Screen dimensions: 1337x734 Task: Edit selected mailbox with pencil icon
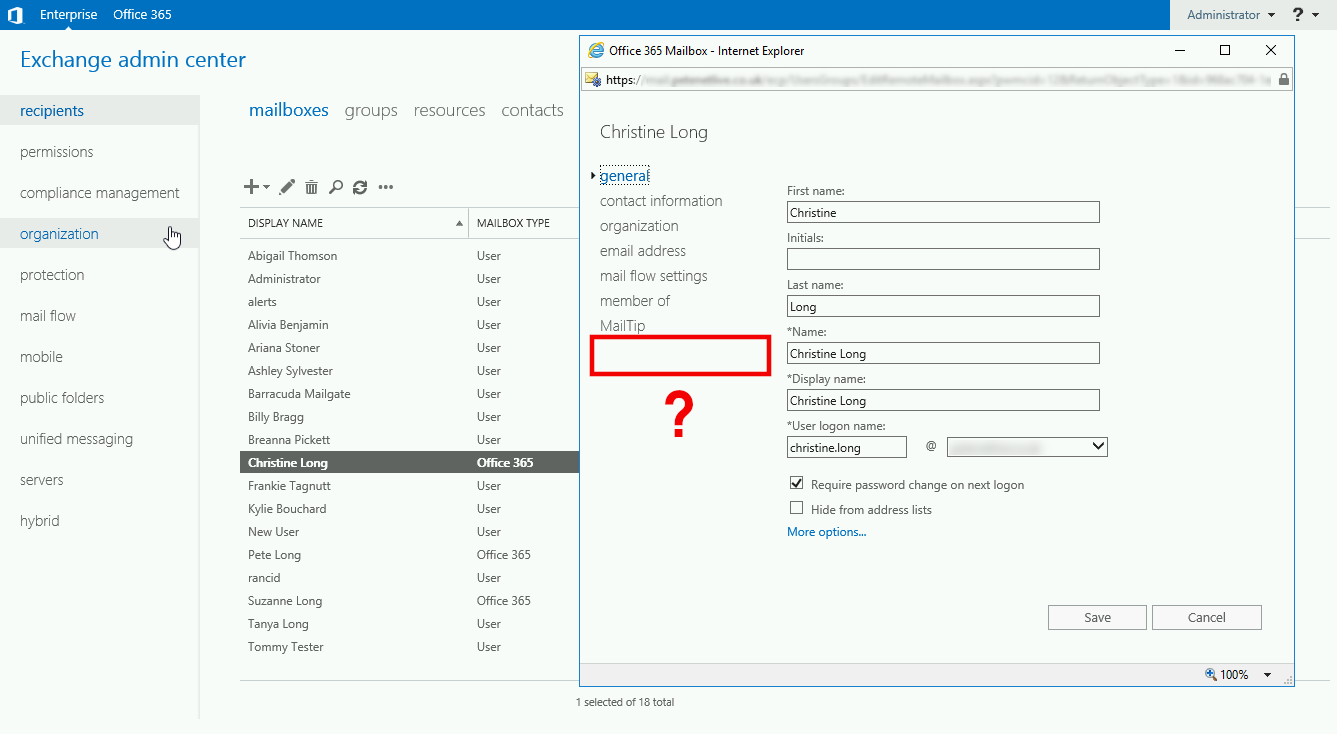287,187
